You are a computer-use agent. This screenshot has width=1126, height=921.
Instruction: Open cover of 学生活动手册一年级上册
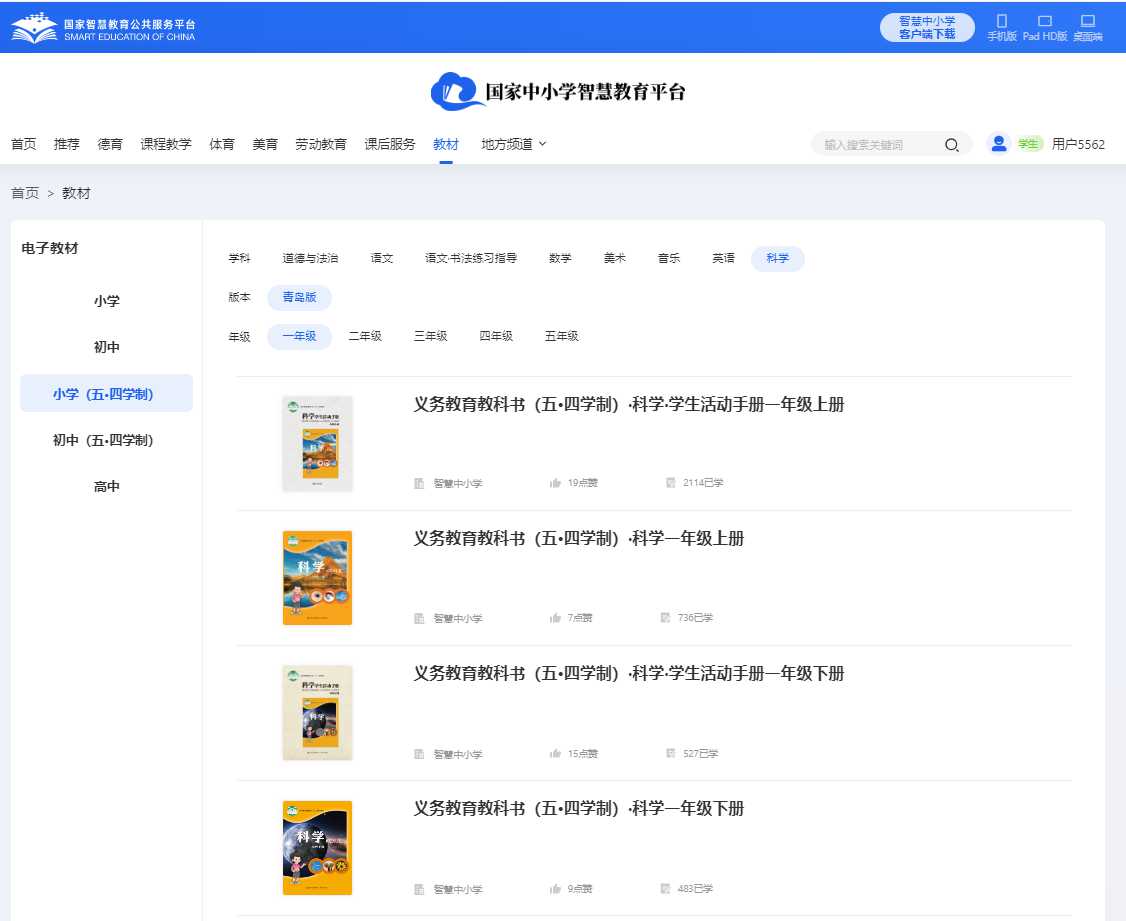(317, 444)
